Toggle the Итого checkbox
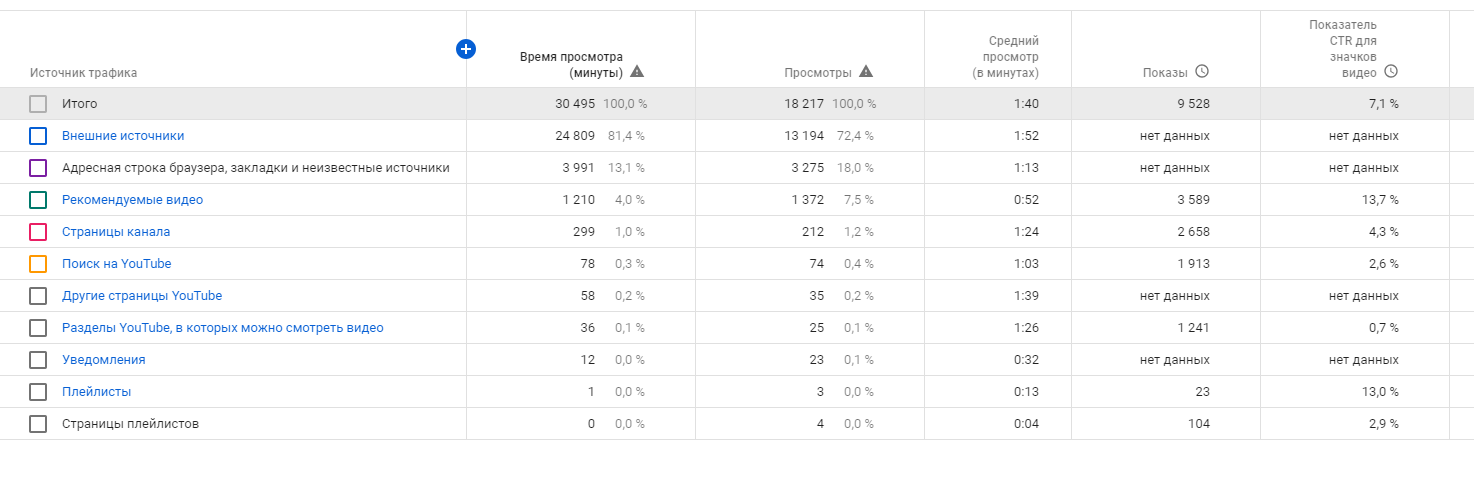This screenshot has width=1474, height=488. tap(38, 104)
